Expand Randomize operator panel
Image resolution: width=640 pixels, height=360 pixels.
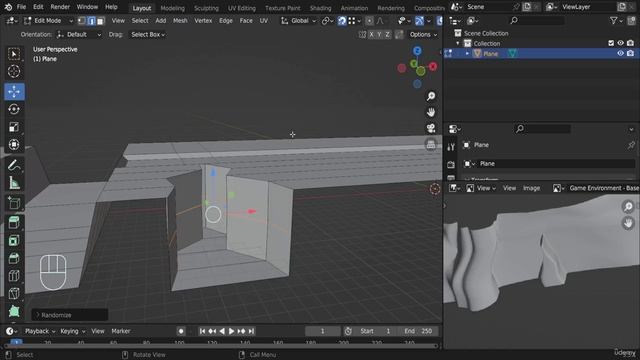70,315
